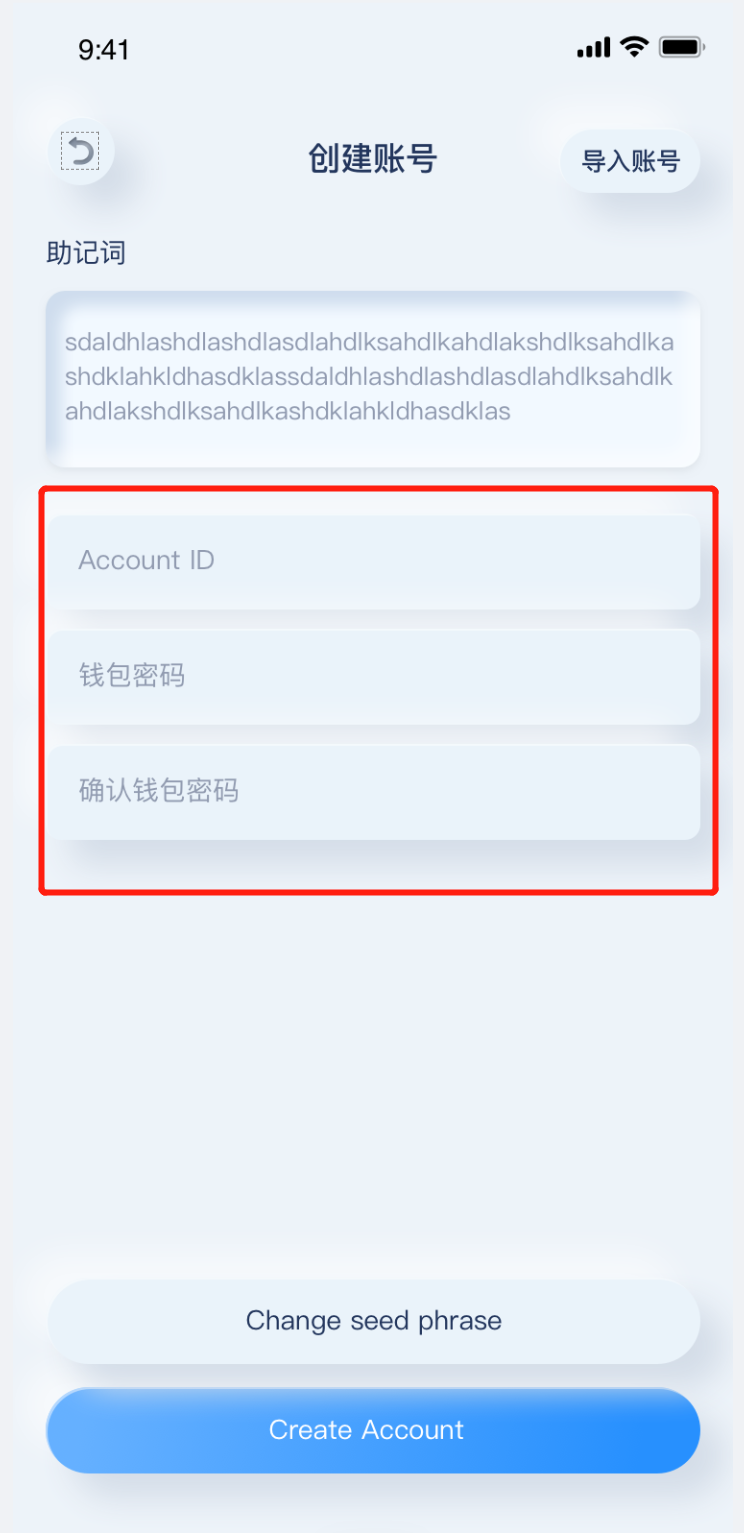Click the first line of the seed phrase

(369, 343)
